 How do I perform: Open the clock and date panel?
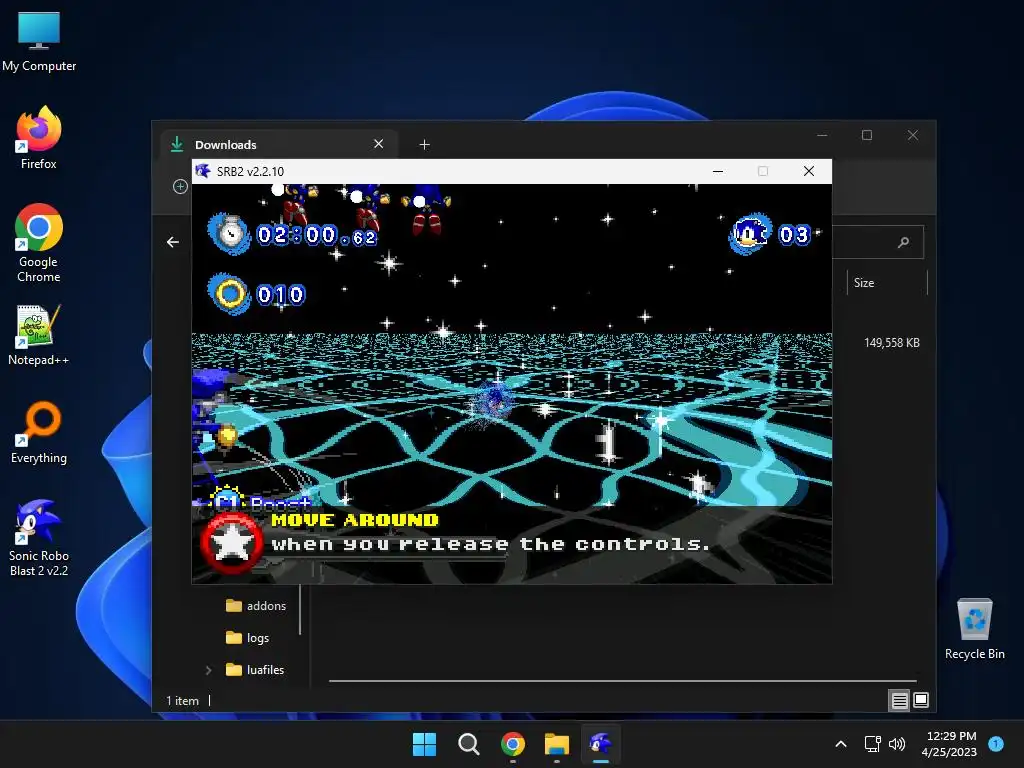click(x=950, y=744)
